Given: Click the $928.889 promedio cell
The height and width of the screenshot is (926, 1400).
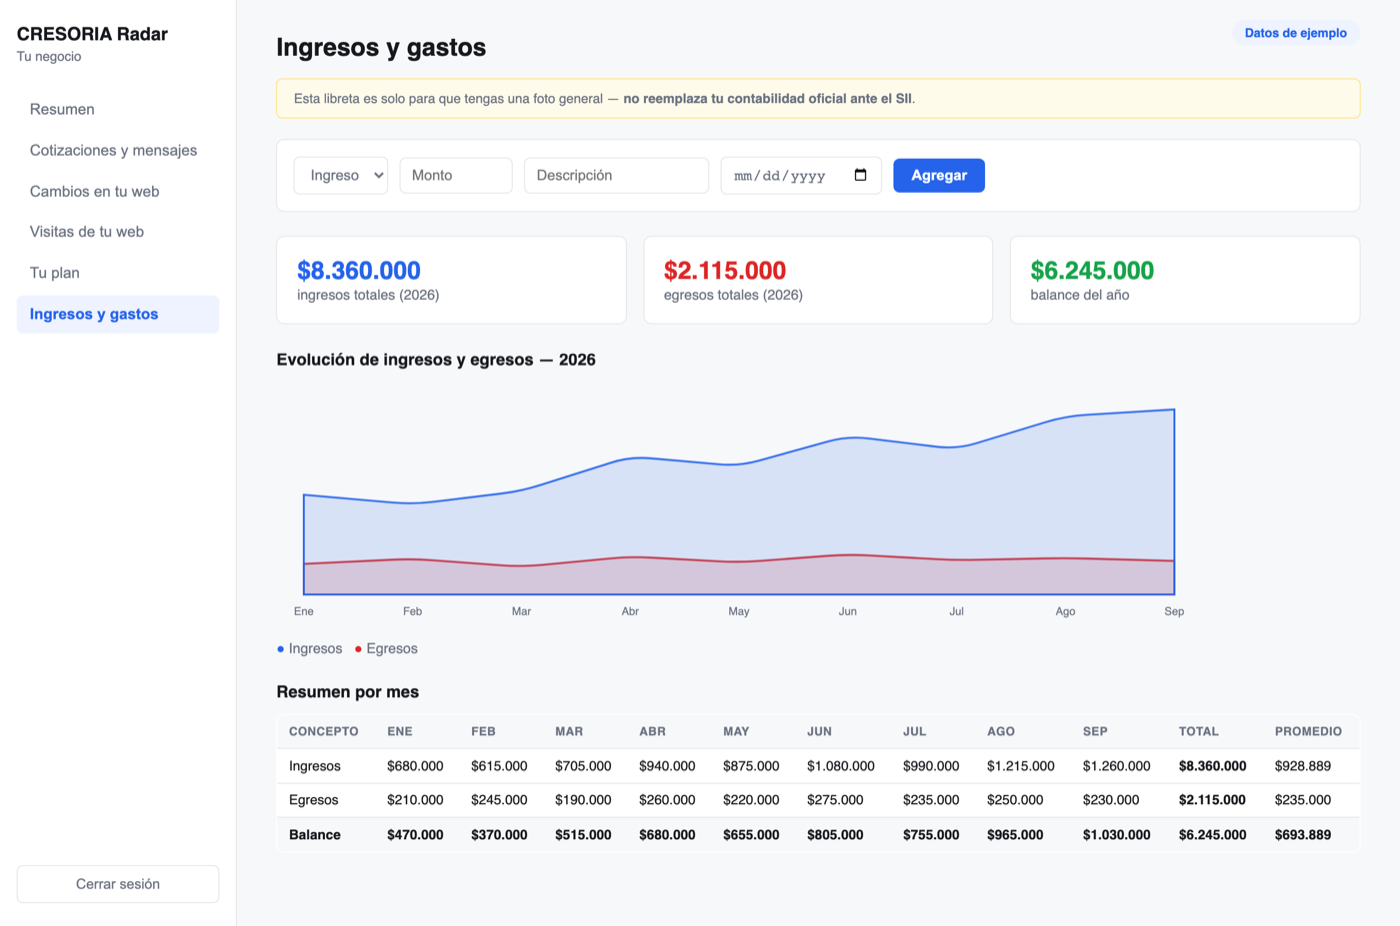Looking at the screenshot, I should pyautogui.click(x=1303, y=766).
